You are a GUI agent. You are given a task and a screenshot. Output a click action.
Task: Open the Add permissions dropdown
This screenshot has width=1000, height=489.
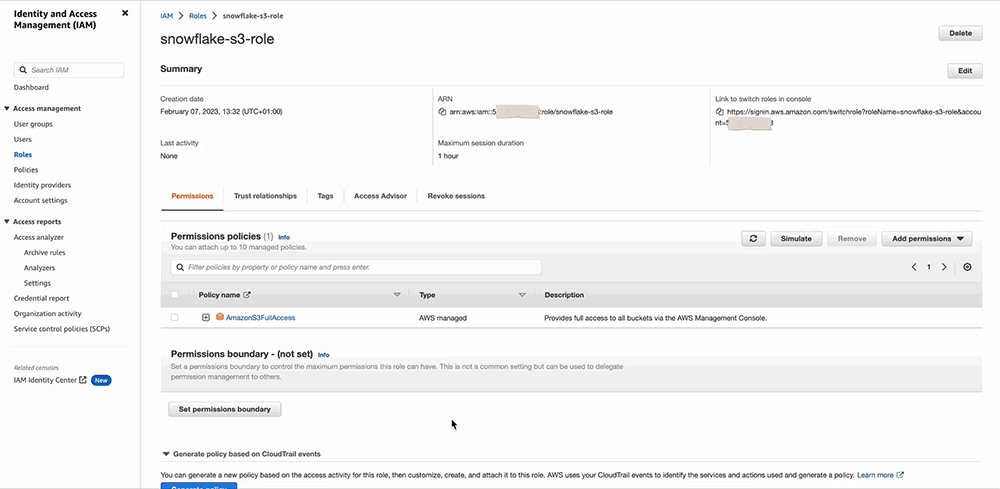point(927,239)
